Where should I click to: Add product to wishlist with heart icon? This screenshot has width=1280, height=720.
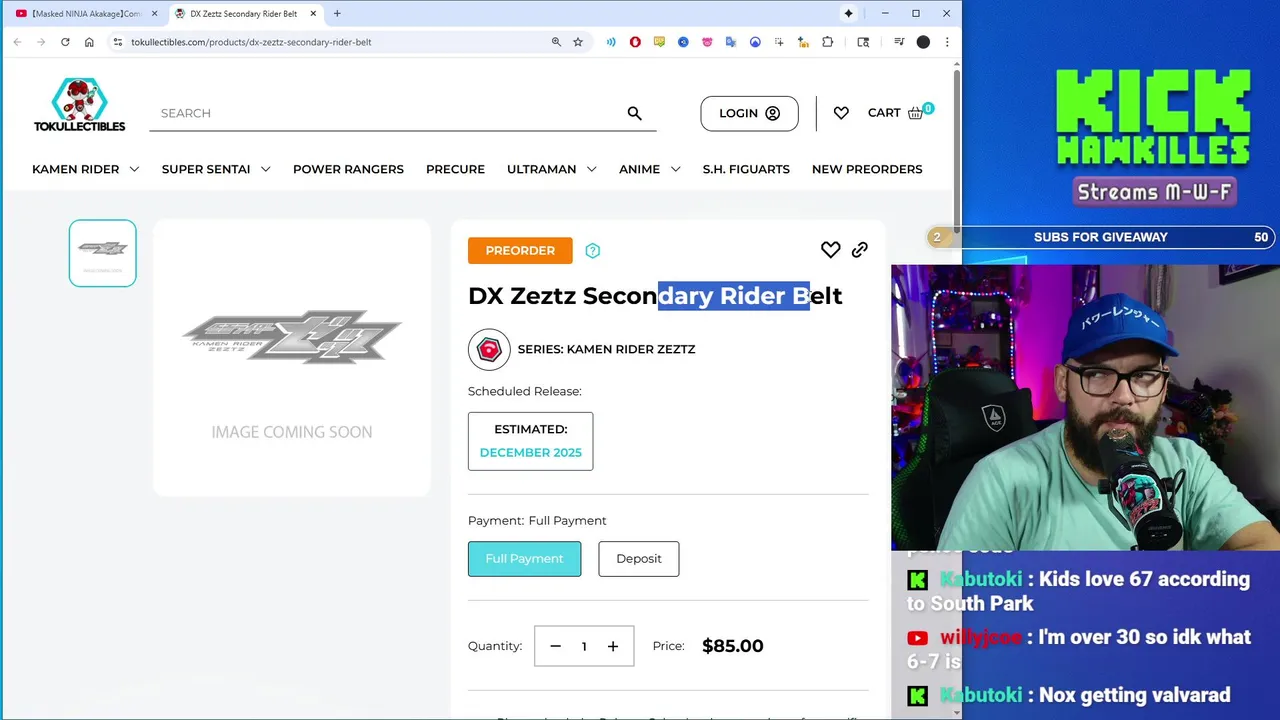pos(830,250)
